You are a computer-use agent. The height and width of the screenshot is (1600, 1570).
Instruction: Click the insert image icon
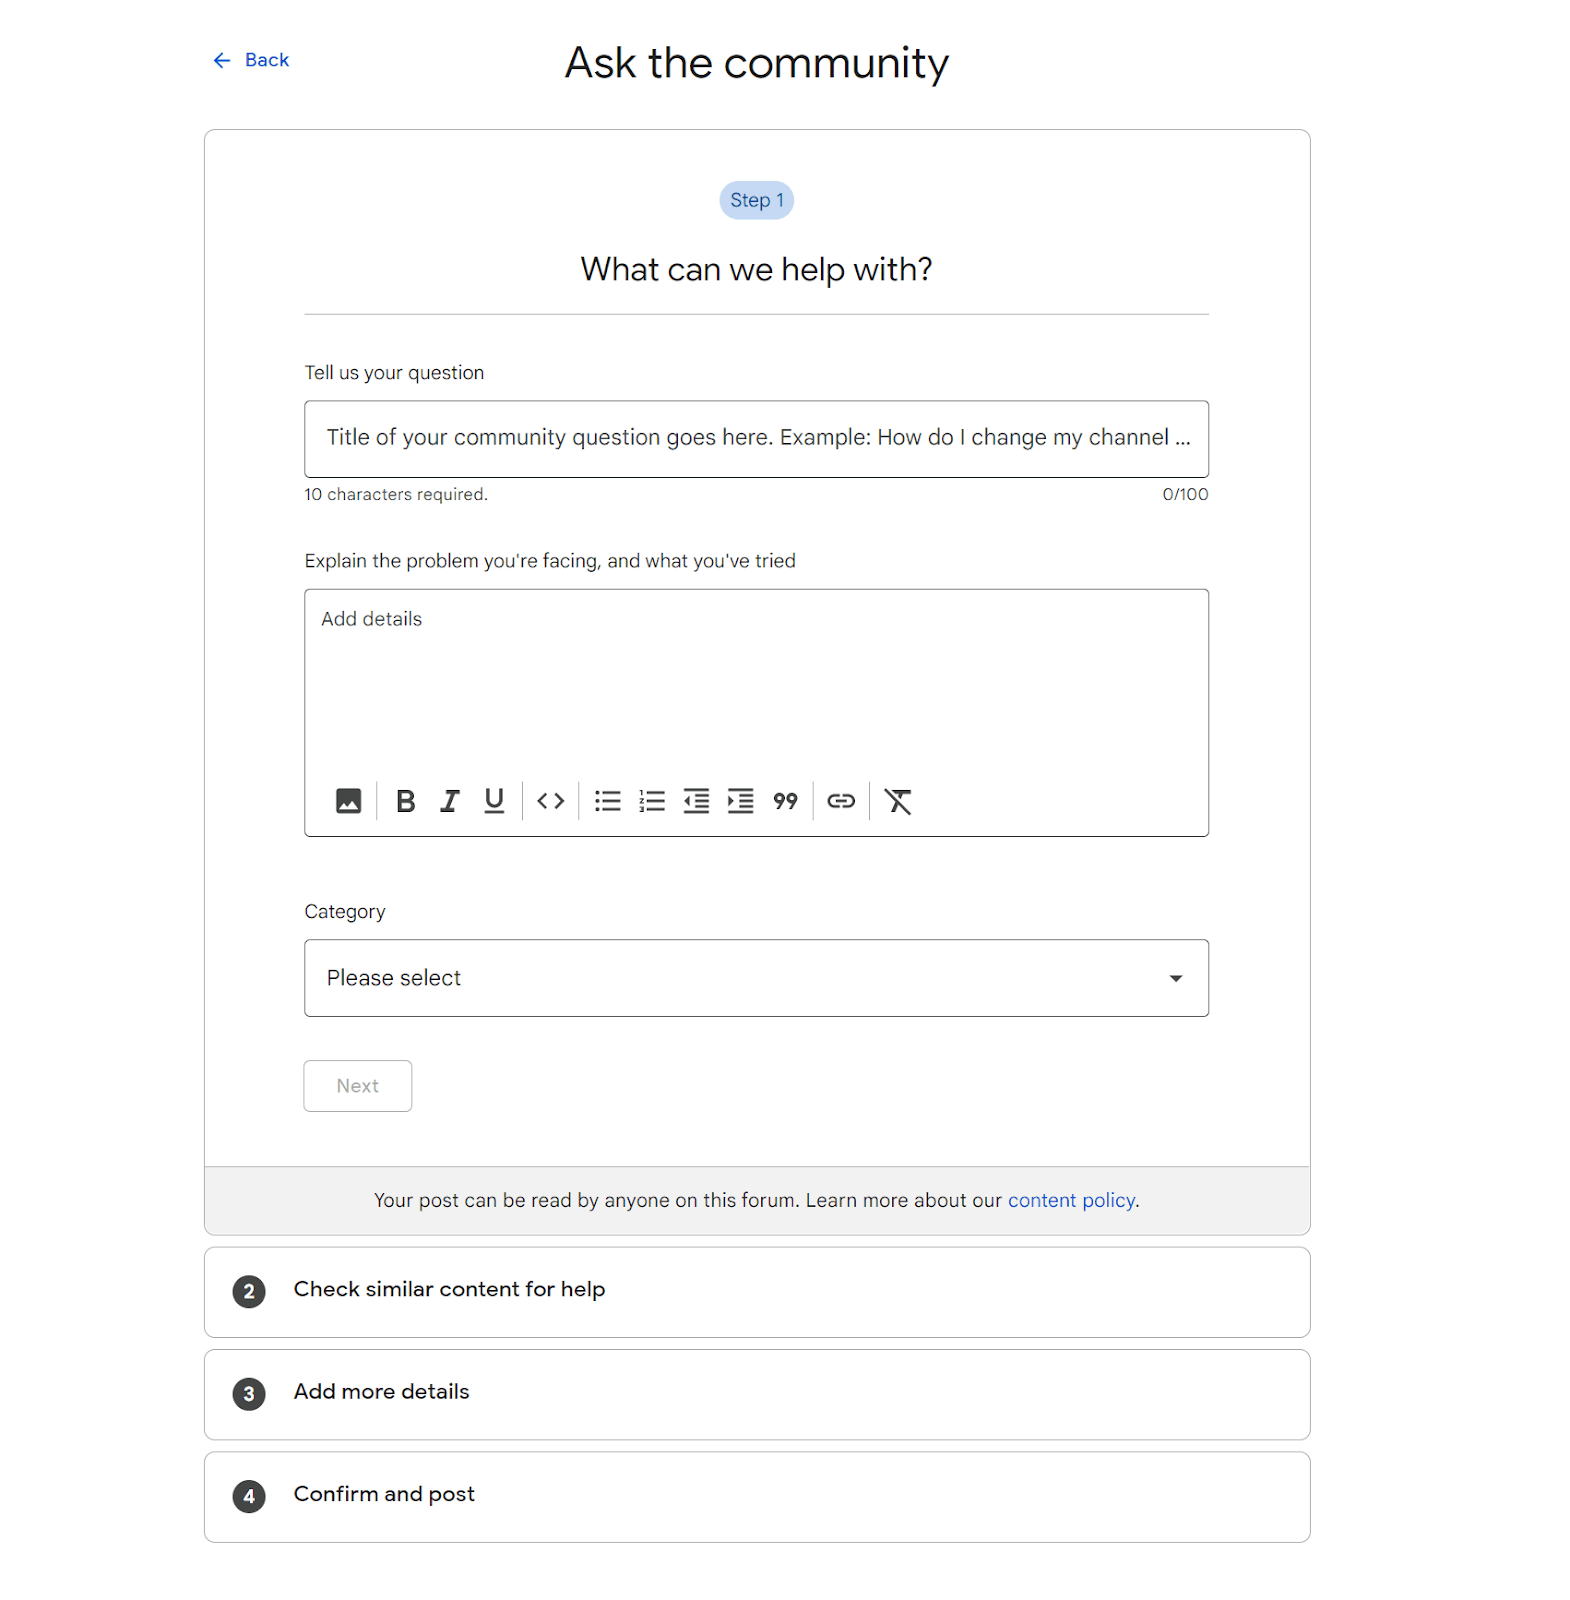[348, 801]
